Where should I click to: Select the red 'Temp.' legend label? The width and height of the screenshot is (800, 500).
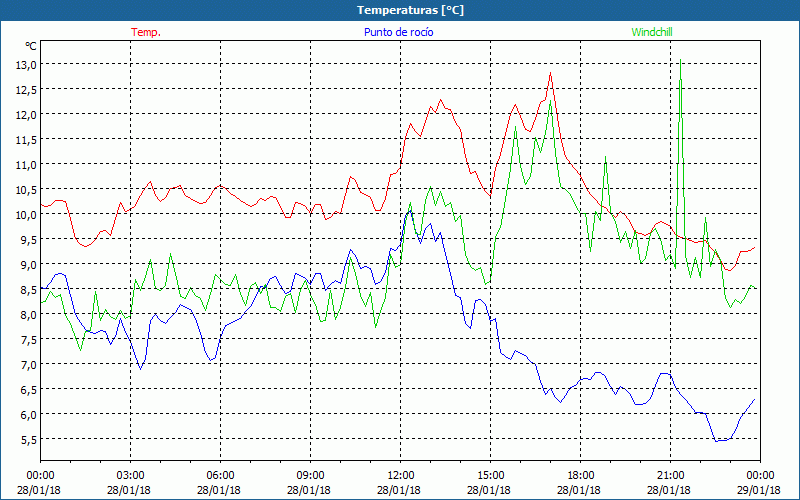(146, 32)
